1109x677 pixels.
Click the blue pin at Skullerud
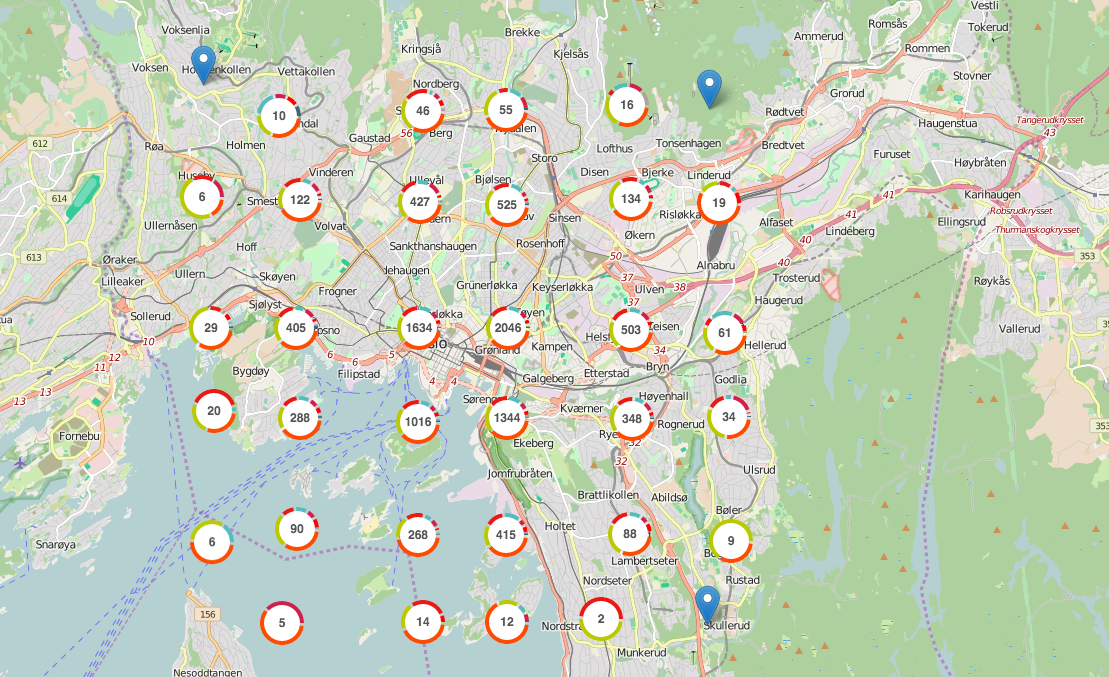click(707, 604)
